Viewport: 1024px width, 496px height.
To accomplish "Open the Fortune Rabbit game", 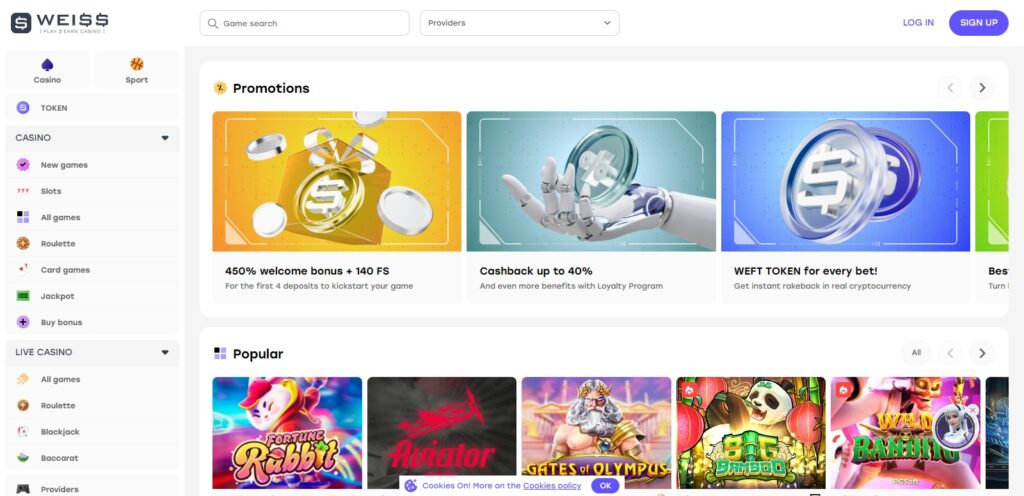I will (x=287, y=433).
